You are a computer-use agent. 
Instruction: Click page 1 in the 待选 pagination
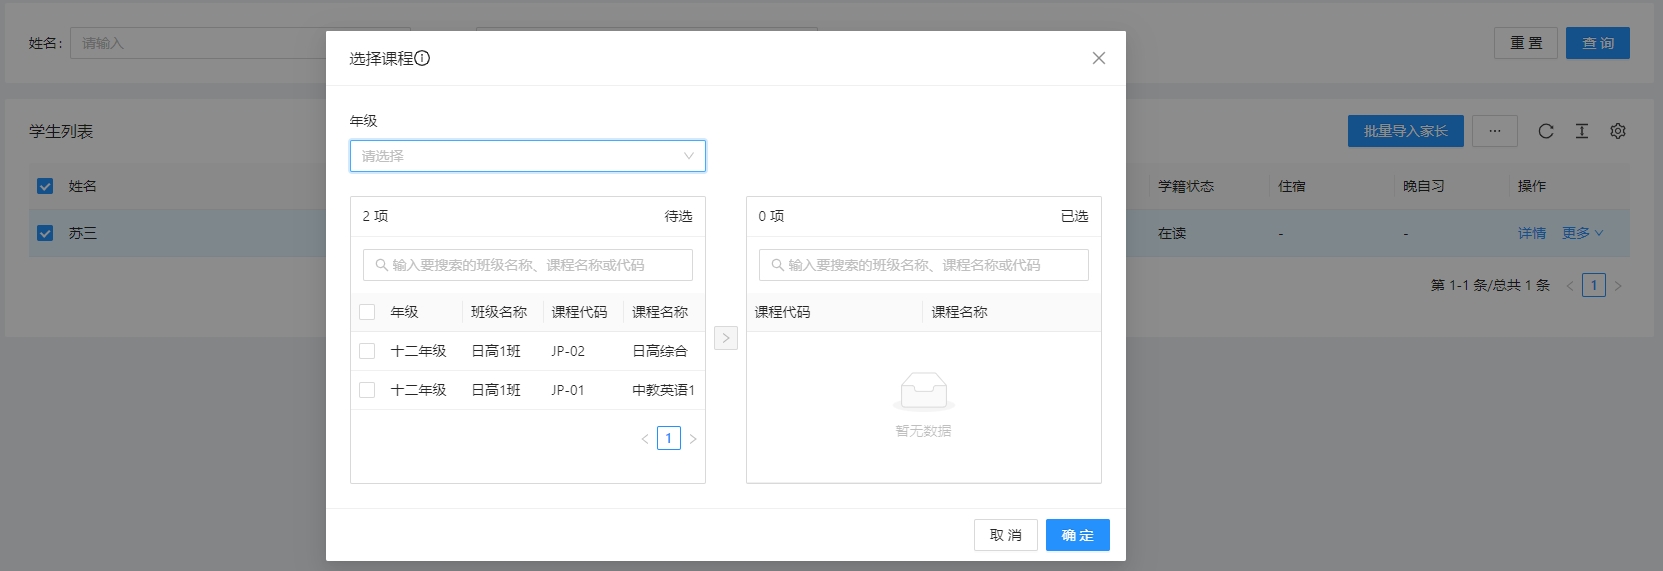pyautogui.click(x=669, y=438)
